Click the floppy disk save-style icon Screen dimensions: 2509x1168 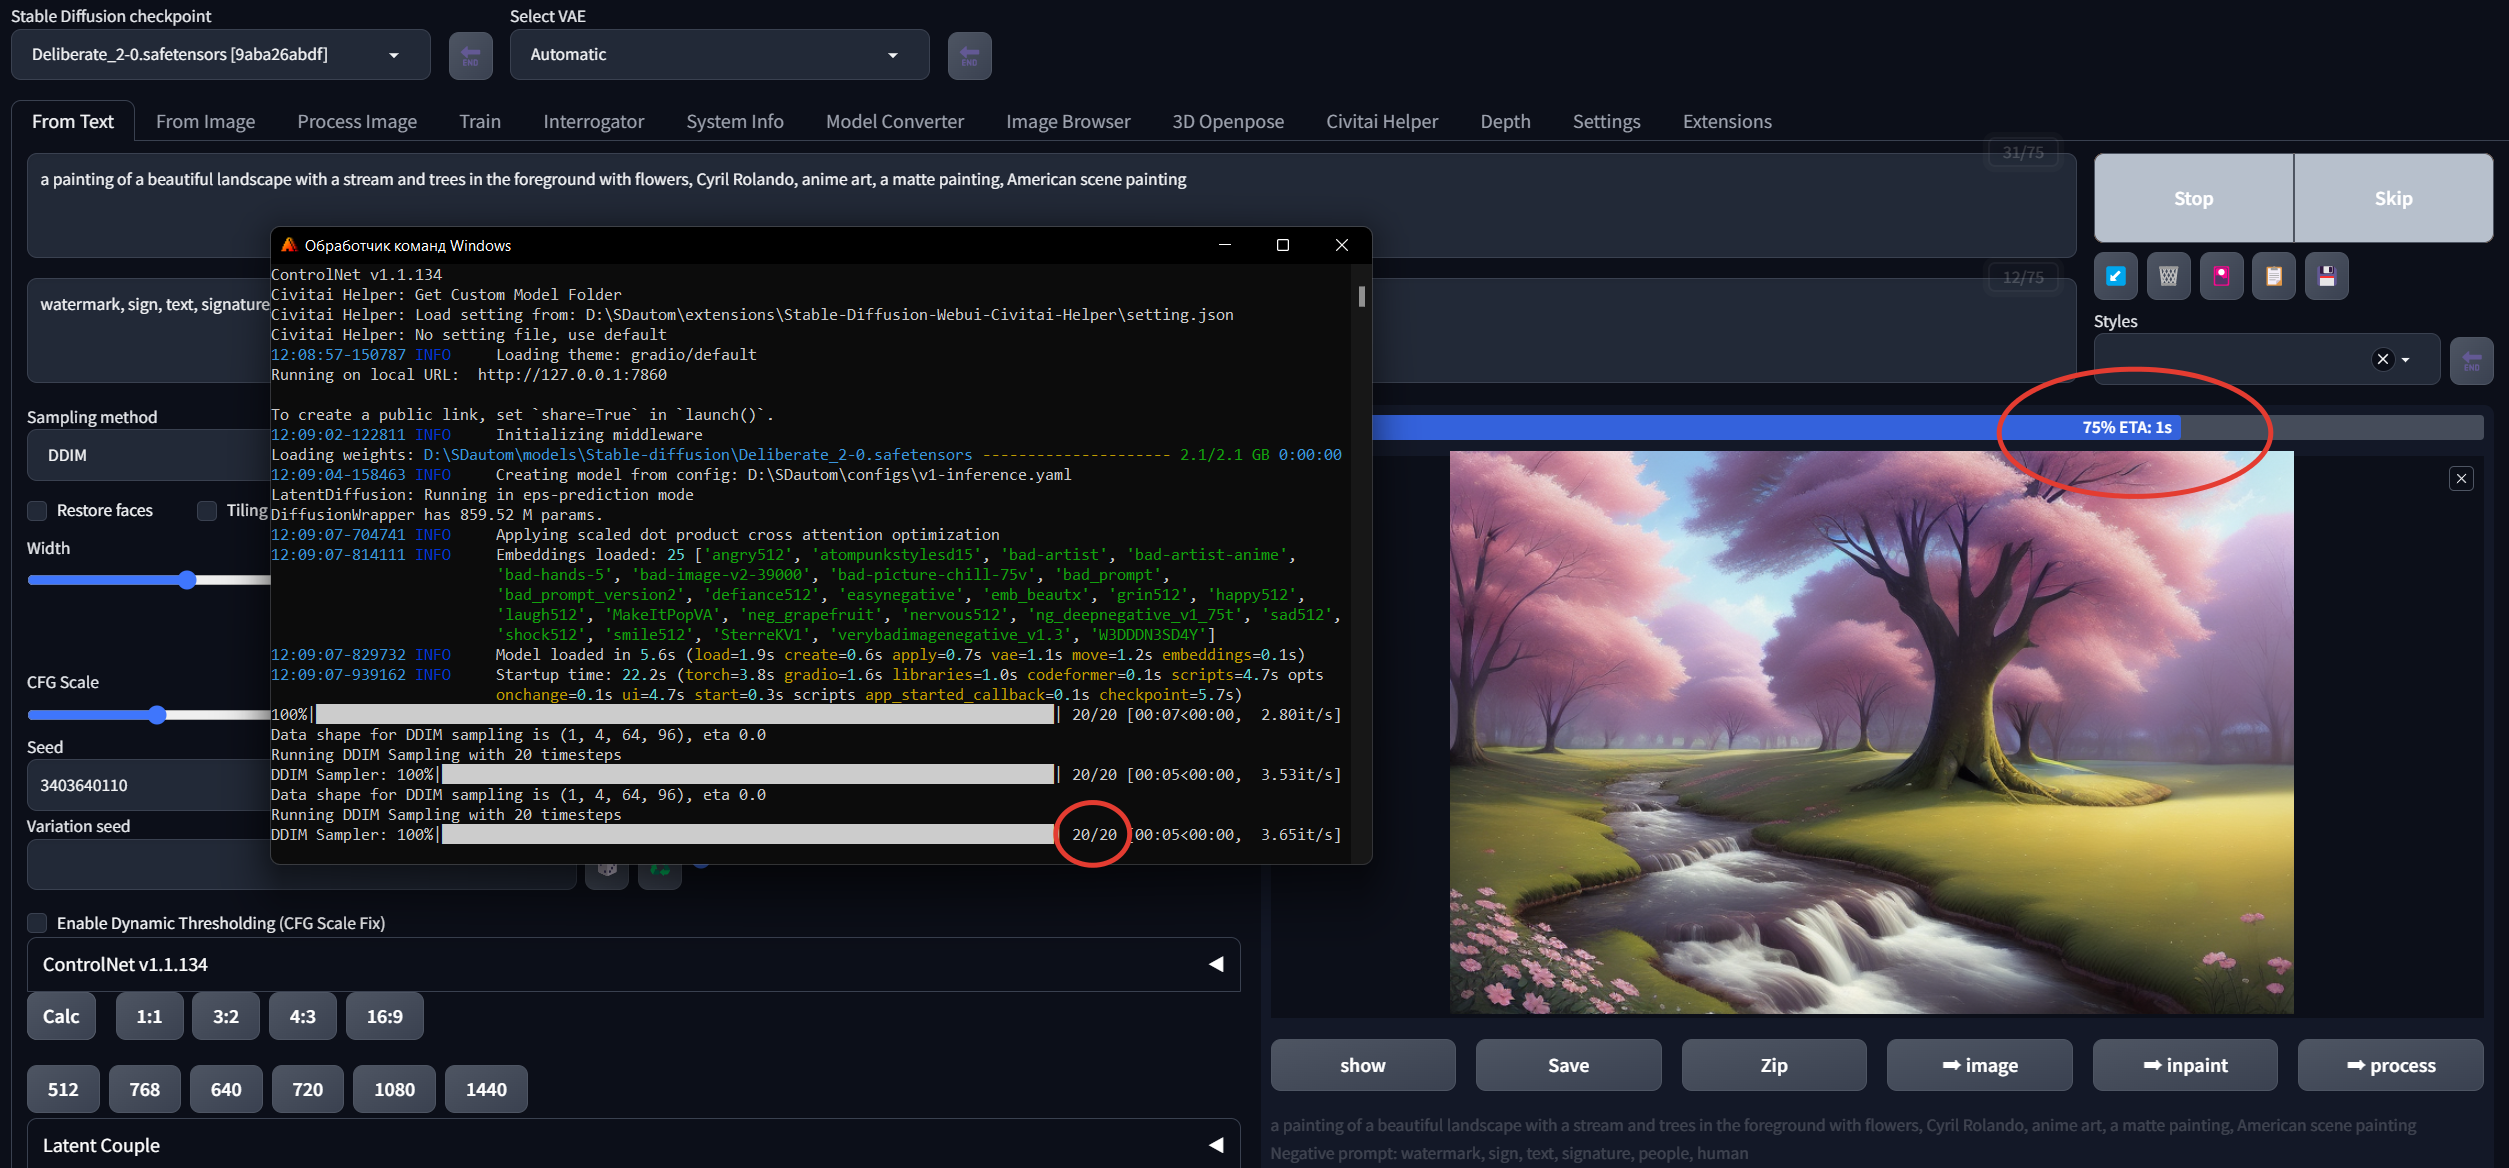[x=2327, y=276]
